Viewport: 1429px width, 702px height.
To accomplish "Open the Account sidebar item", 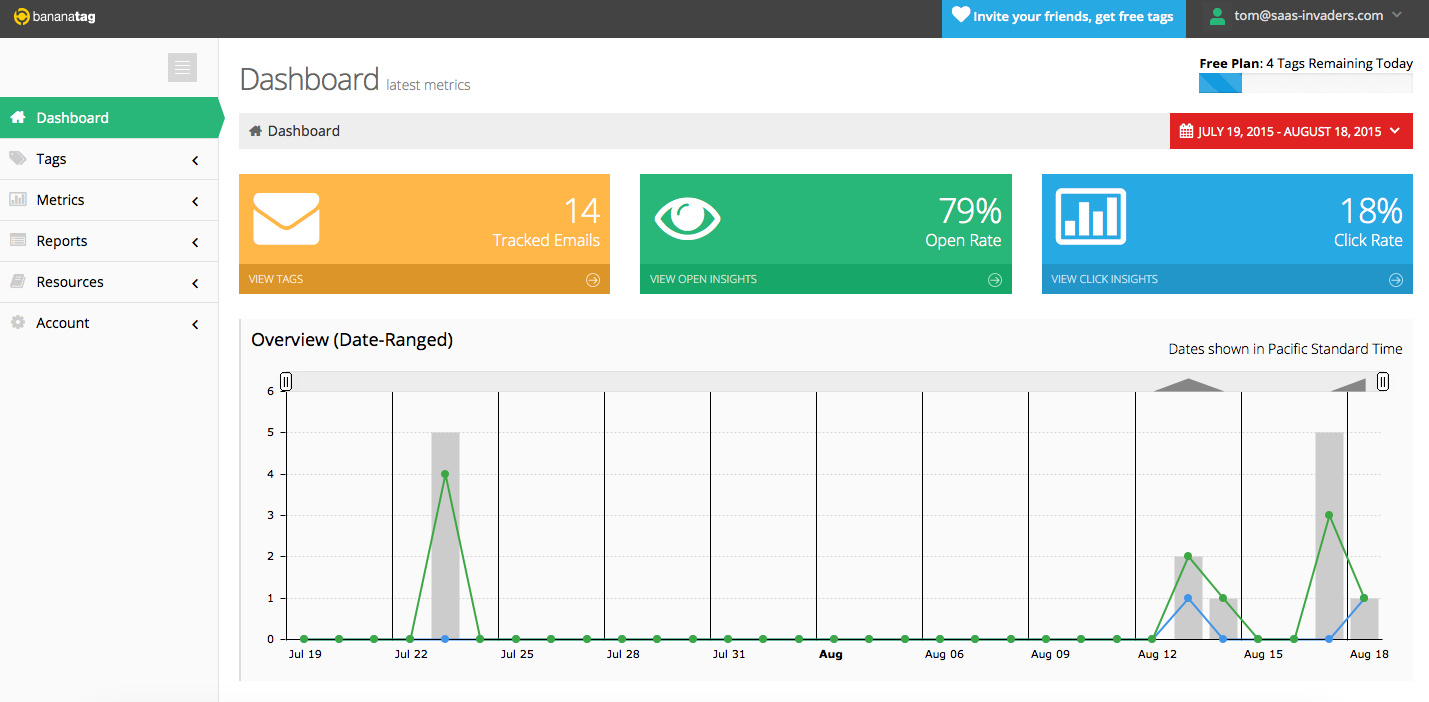I will (109, 323).
